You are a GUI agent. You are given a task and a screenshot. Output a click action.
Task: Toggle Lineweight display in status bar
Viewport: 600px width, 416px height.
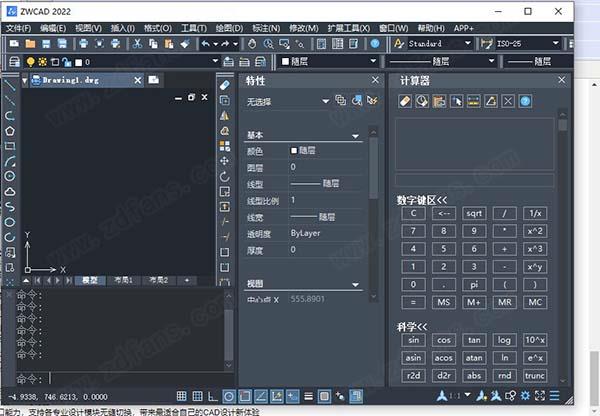click(308, 396)
